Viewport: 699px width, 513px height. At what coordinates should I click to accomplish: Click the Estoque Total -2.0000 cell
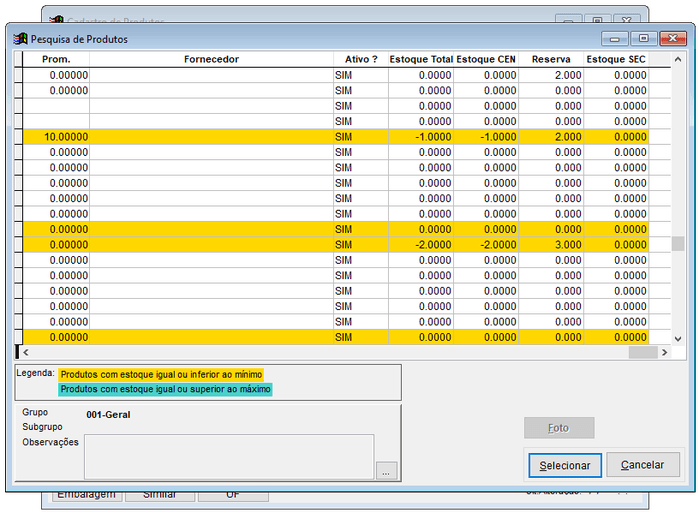pyautogui.click(x=421, y=245)
